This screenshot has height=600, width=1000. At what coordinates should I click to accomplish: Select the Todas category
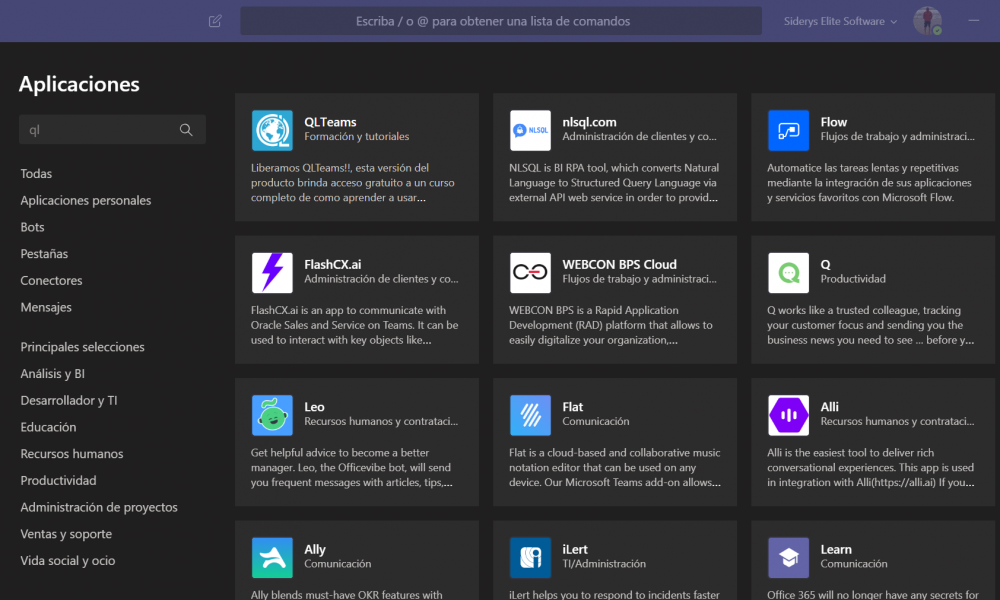36,173
